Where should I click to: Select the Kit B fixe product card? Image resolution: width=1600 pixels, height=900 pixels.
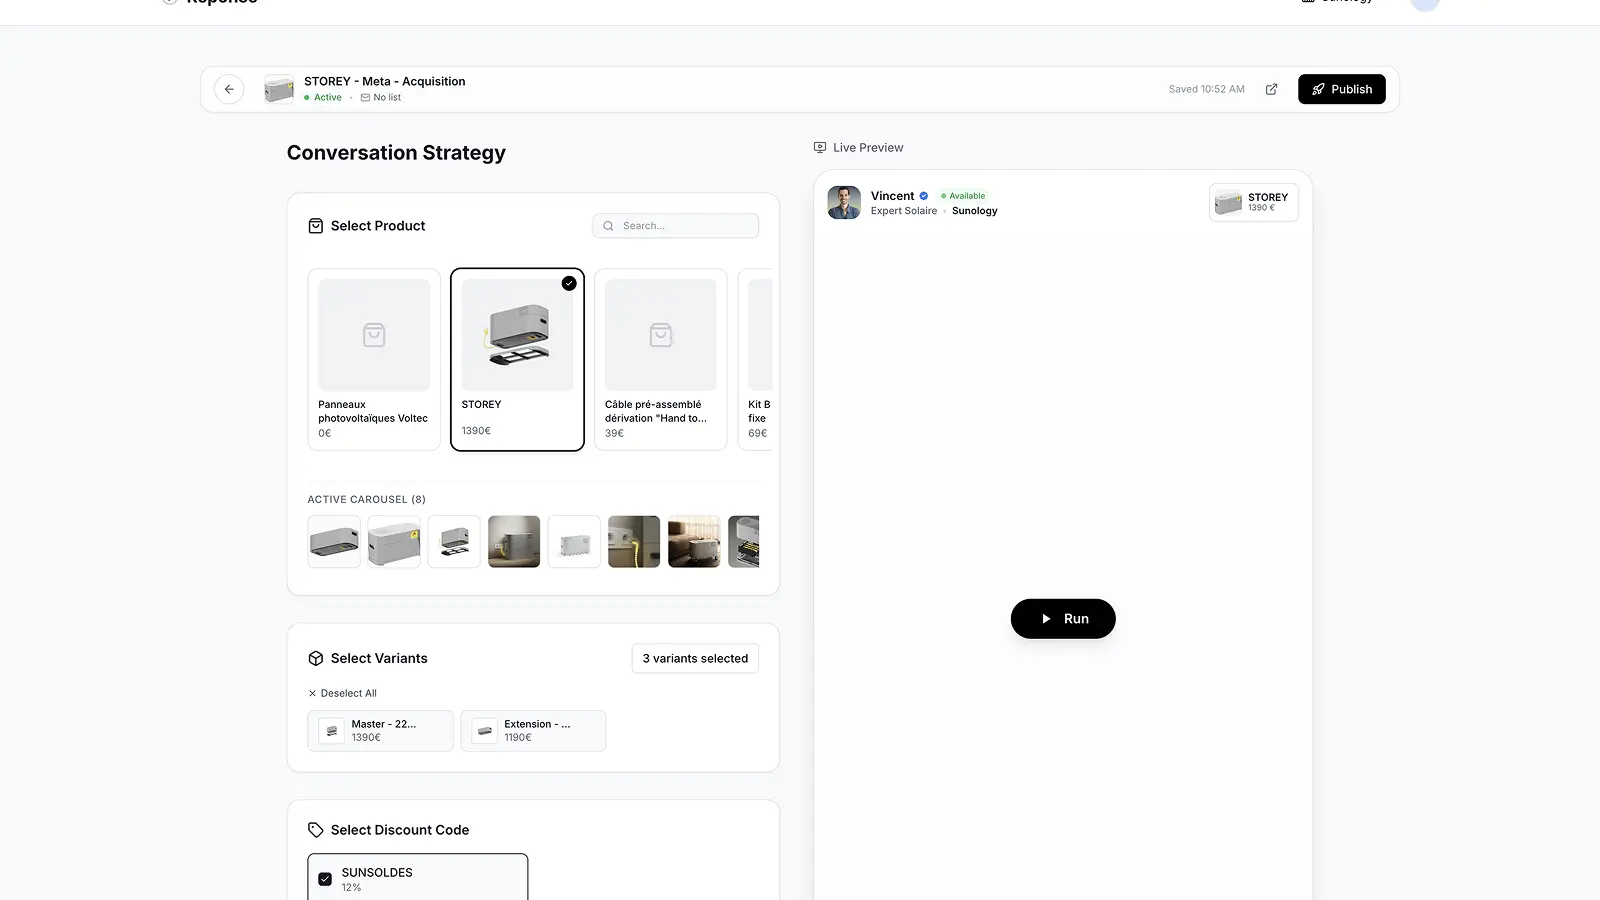(x=755, y=359)
